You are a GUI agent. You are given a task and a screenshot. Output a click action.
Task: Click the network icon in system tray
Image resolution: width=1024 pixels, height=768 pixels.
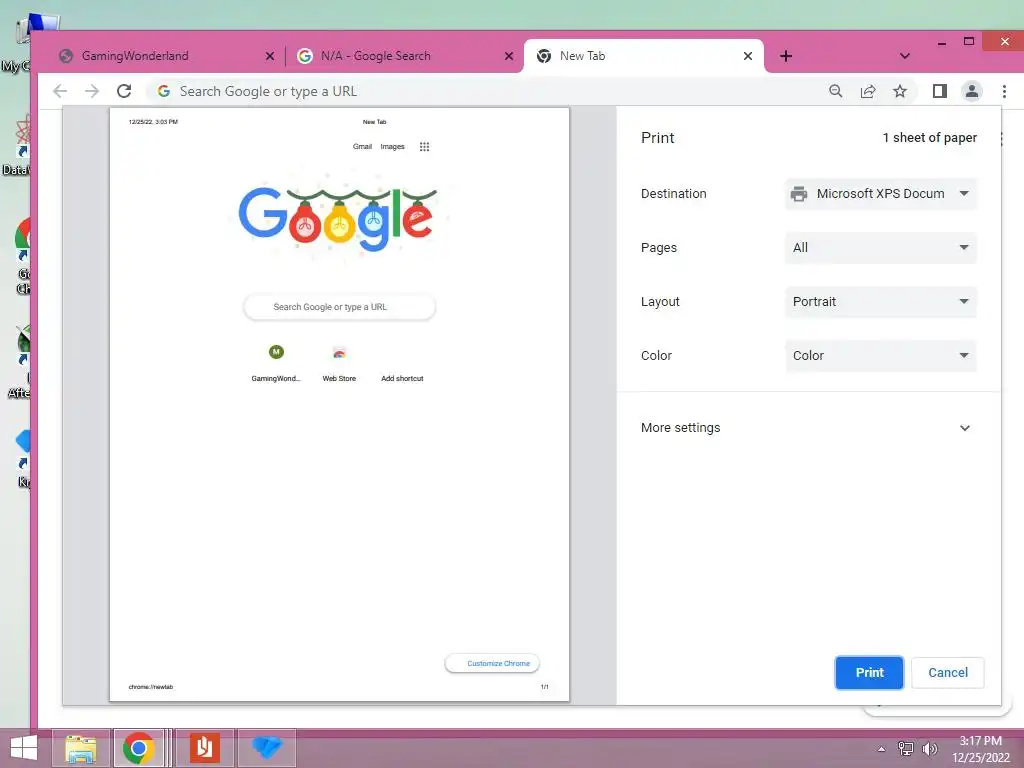[906, 749]
